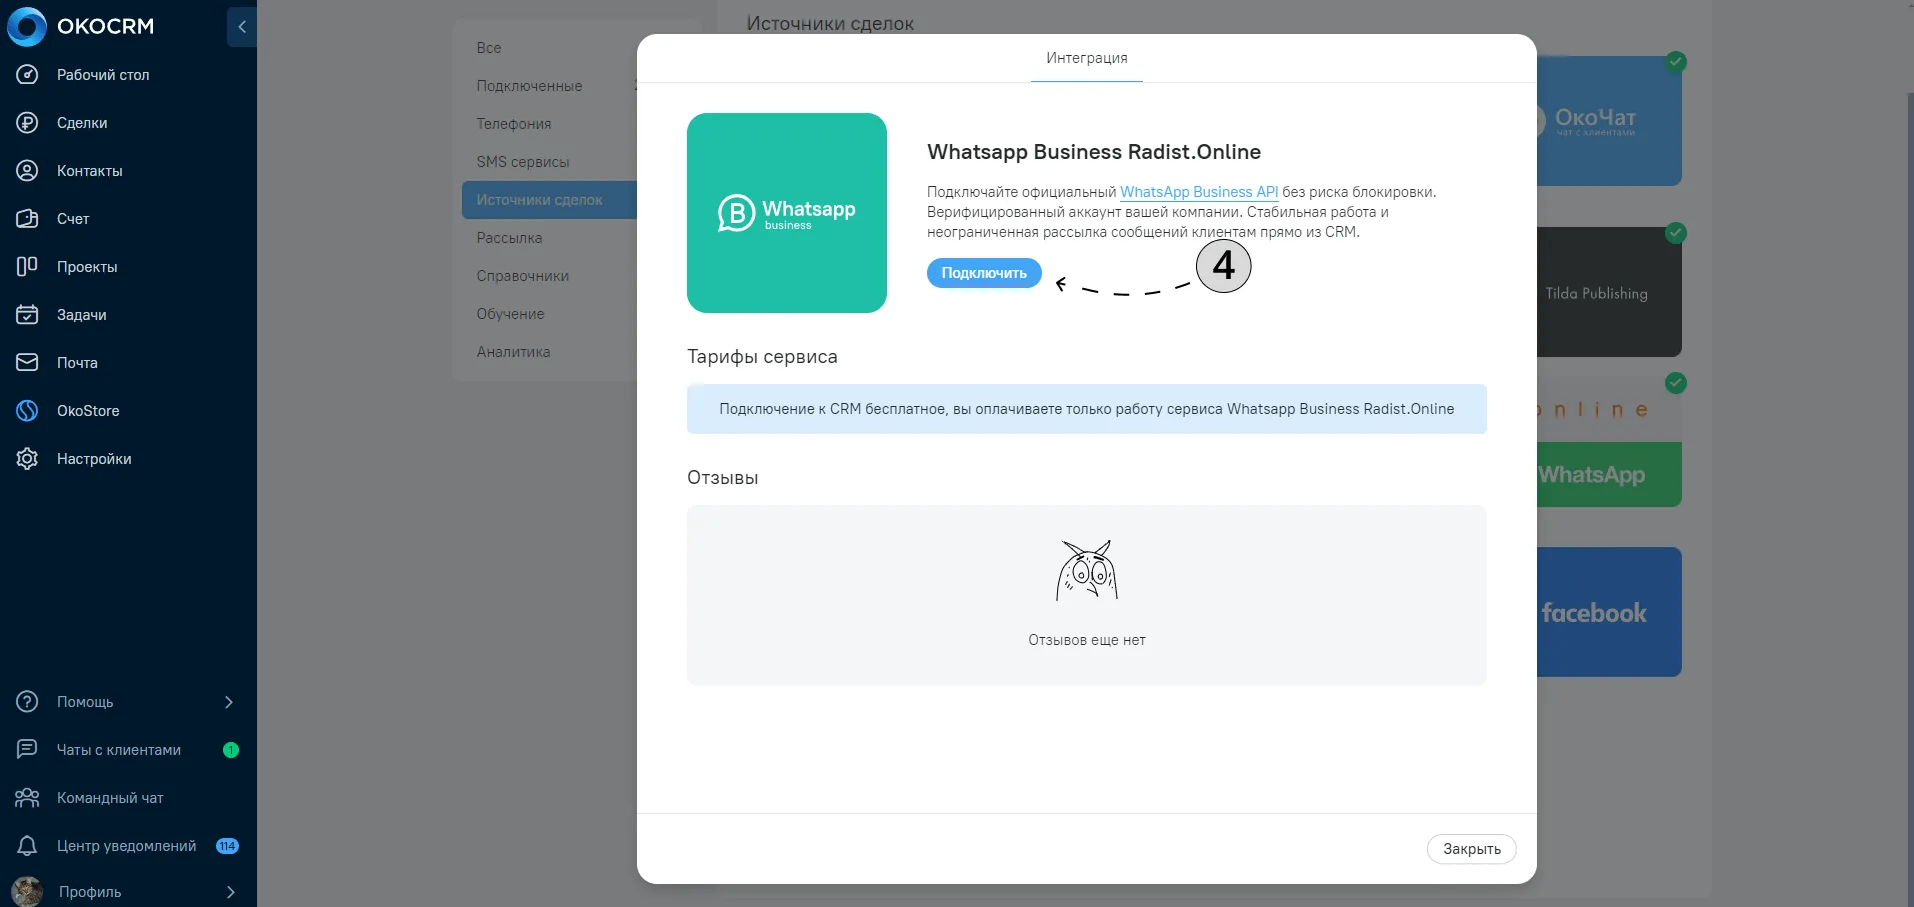Screen dimensions: 1914x907
Task: Go to Контакты via person icon
Action: (27, 171)
